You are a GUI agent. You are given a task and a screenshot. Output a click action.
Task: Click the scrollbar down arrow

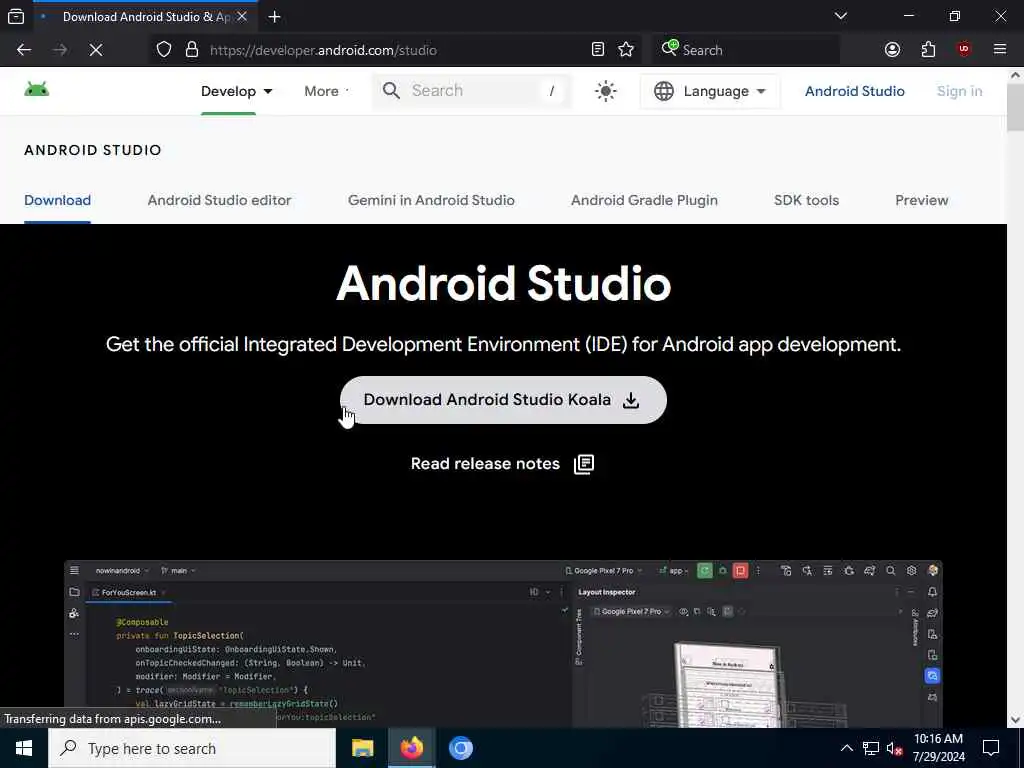(x=1016, y=720)
